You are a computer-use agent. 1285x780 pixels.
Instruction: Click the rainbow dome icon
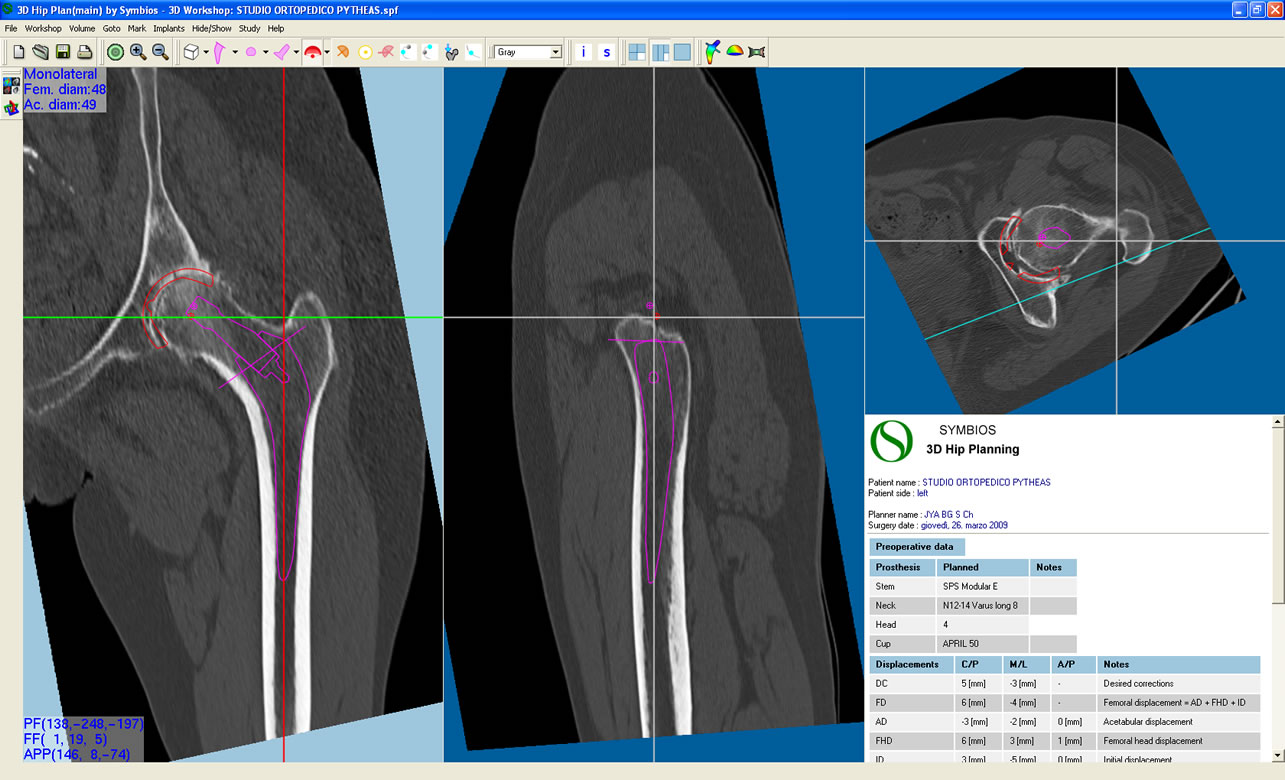[x=734, y=52]
